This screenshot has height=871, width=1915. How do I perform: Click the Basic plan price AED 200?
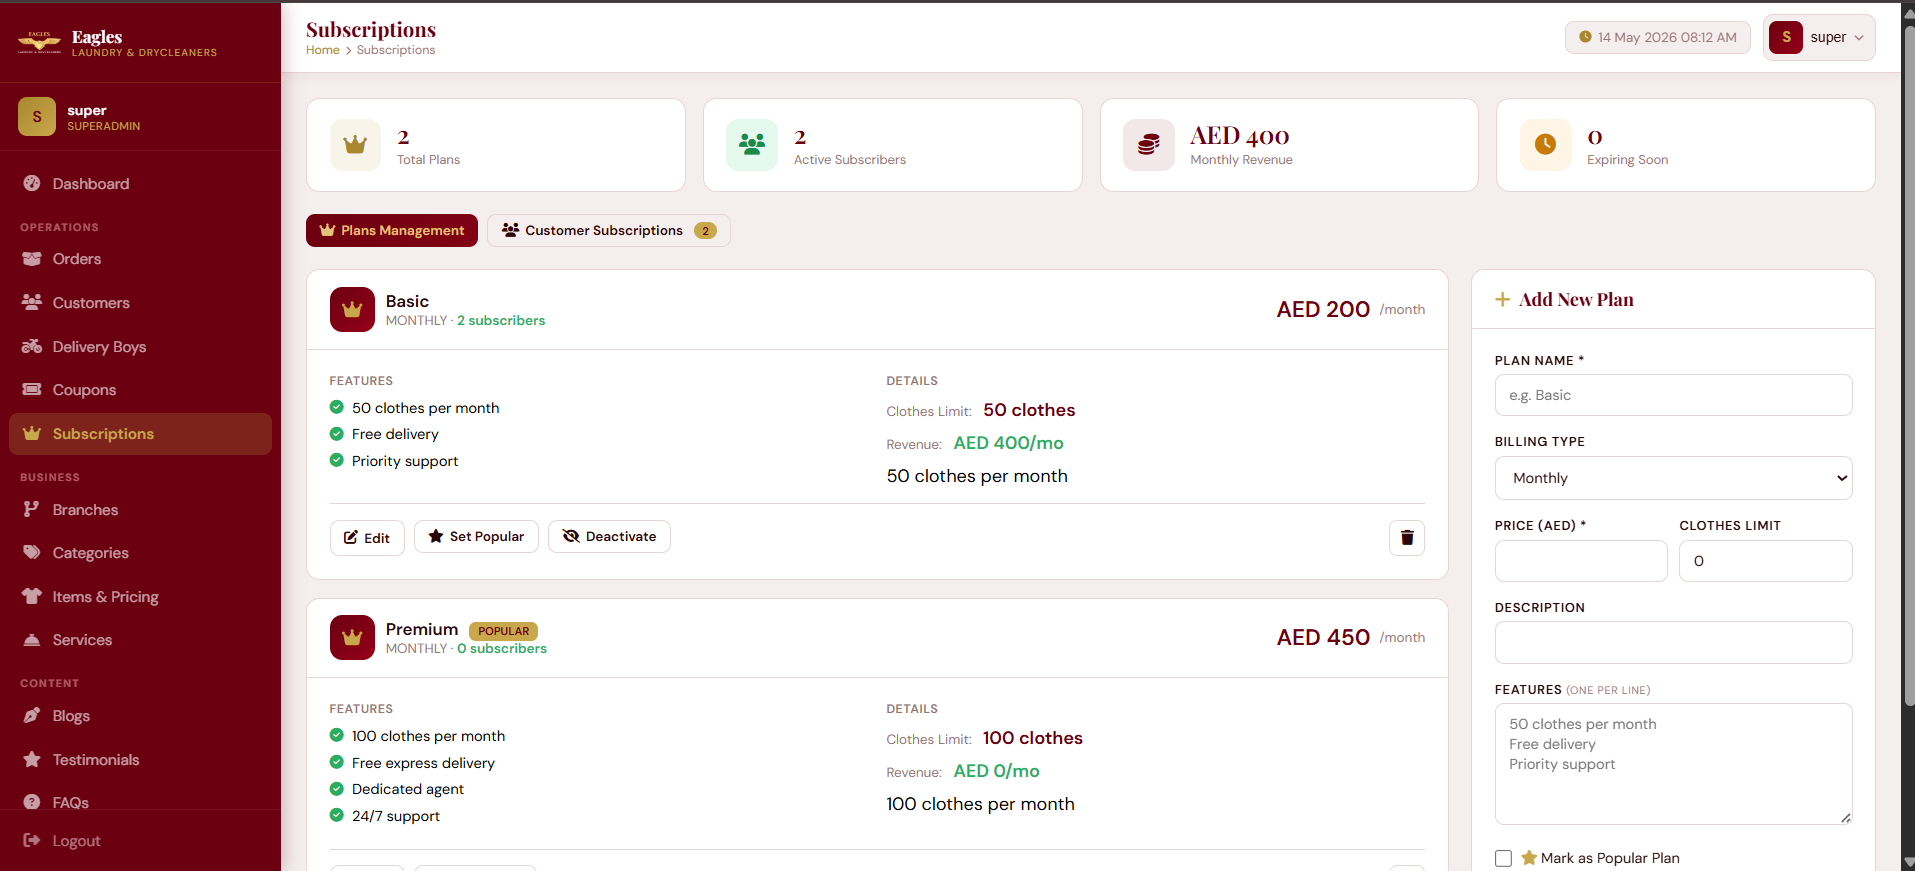click(x=1323, y=310)
